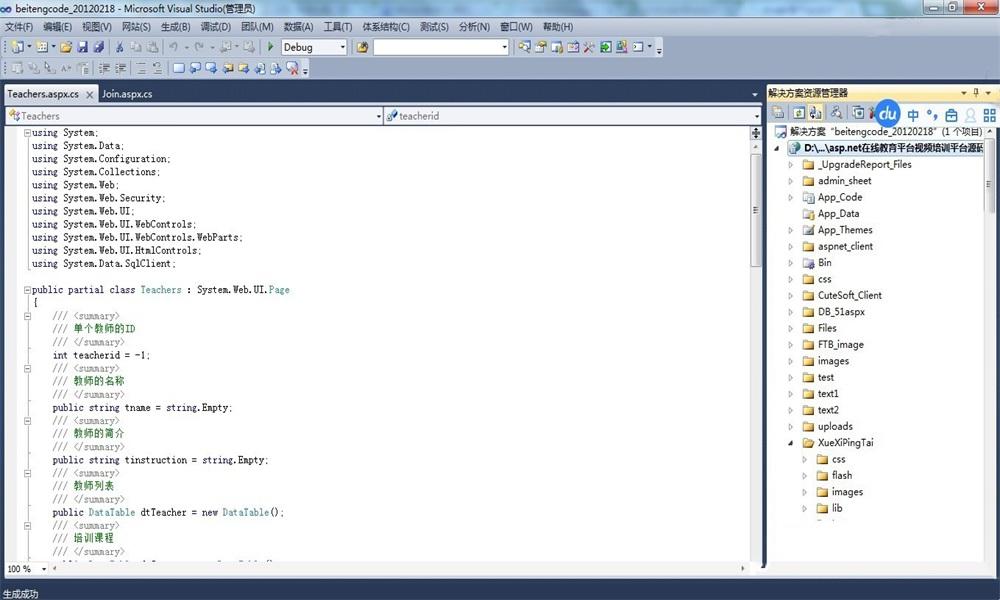Select the DB_51aspx folder
This screenshot has height=600, width=1000.
point(841,312)
